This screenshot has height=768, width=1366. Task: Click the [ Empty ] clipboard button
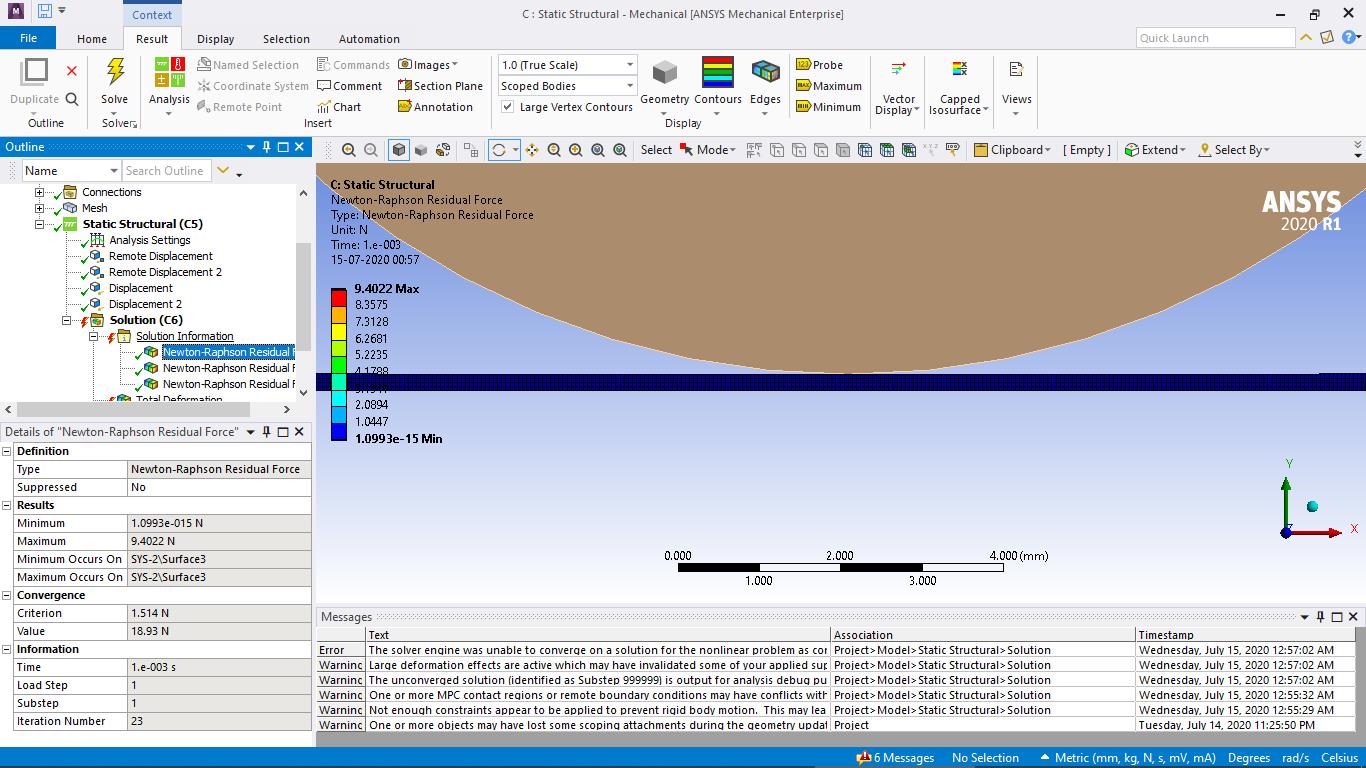click(x=1087, y=150)
